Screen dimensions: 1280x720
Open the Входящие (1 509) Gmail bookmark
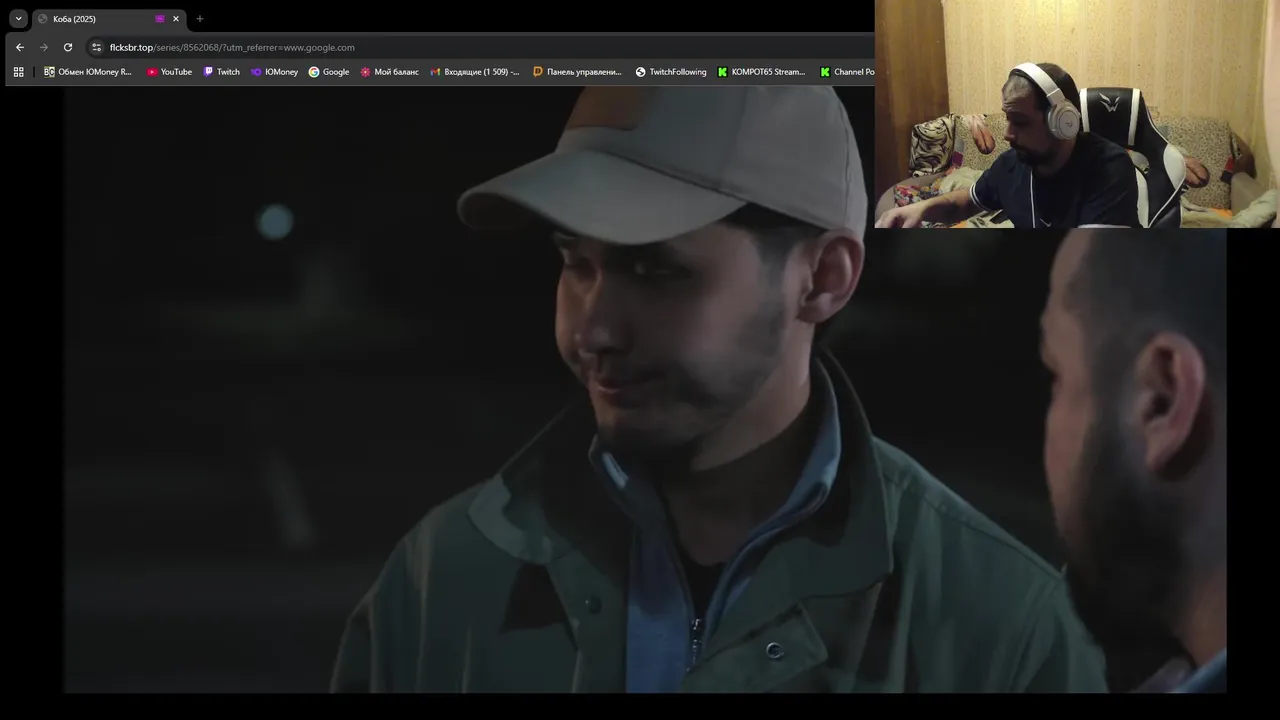click(475, 72)
